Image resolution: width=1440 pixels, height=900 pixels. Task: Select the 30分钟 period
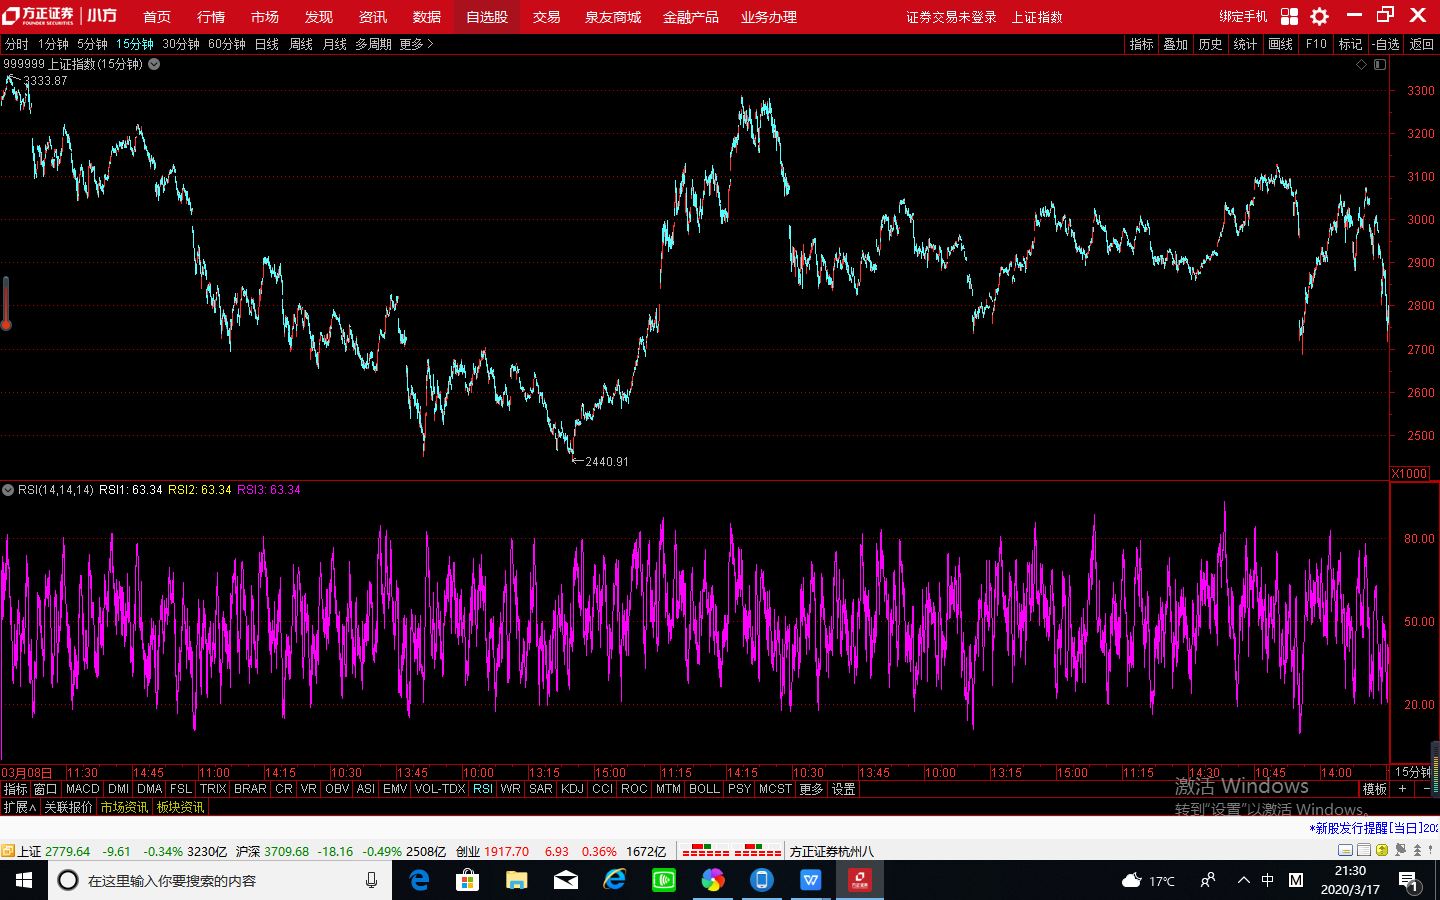tap(181, 44)
